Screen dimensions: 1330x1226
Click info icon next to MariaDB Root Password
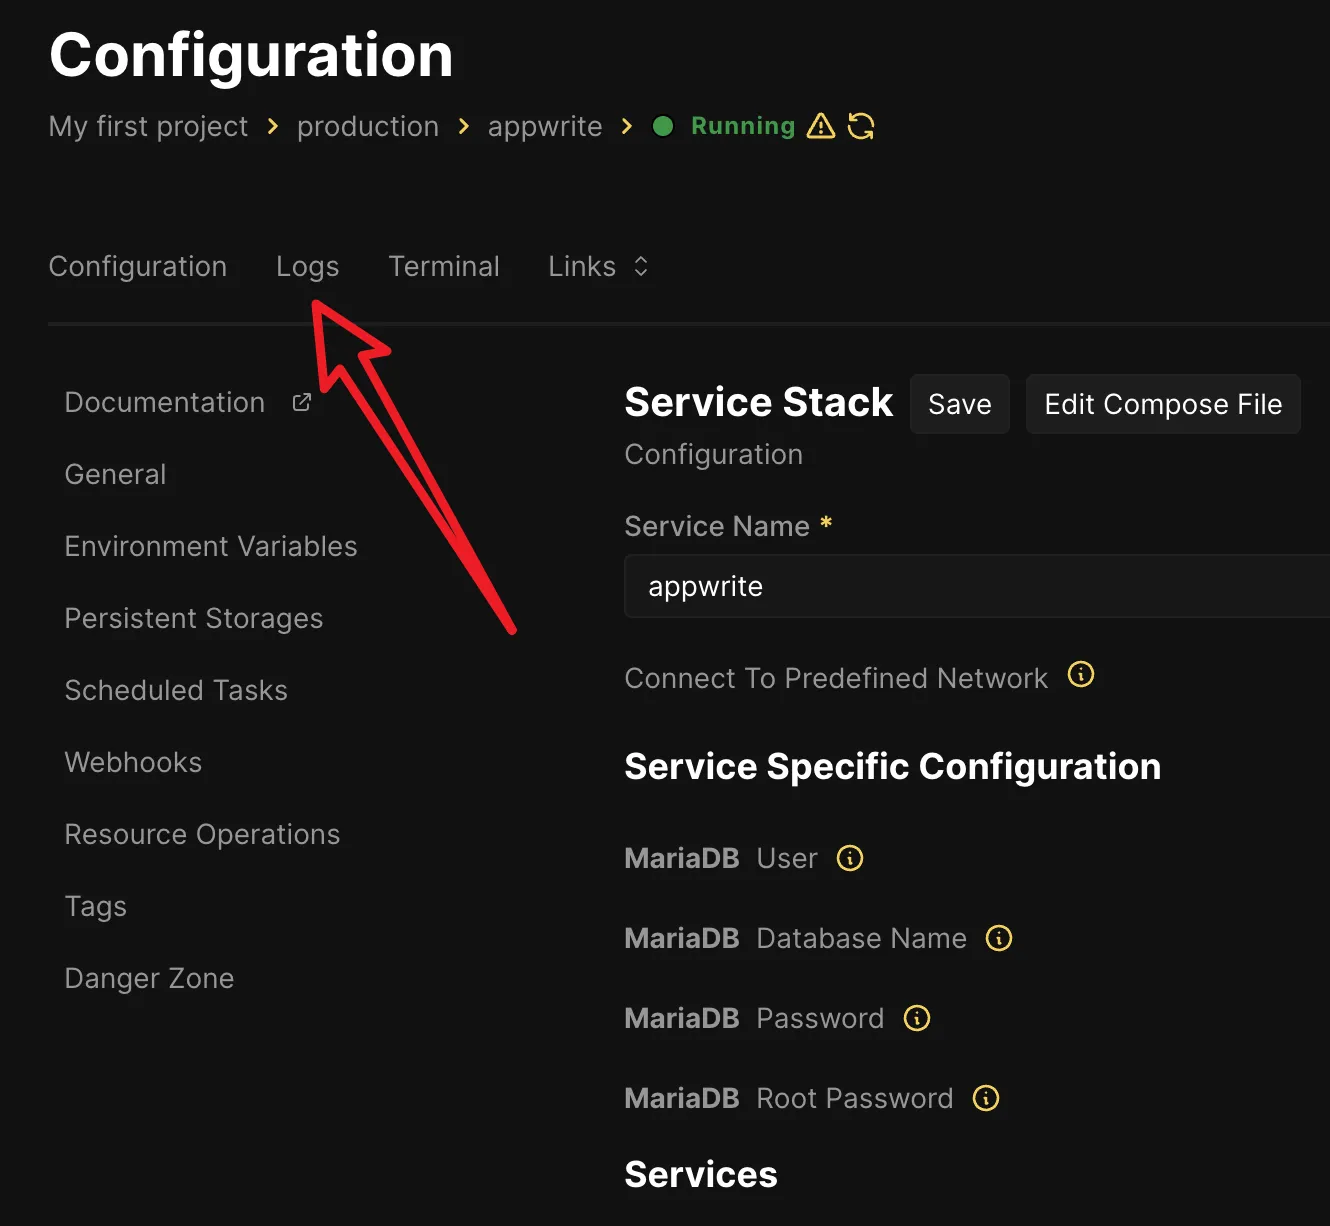(x=986, y=1098)
